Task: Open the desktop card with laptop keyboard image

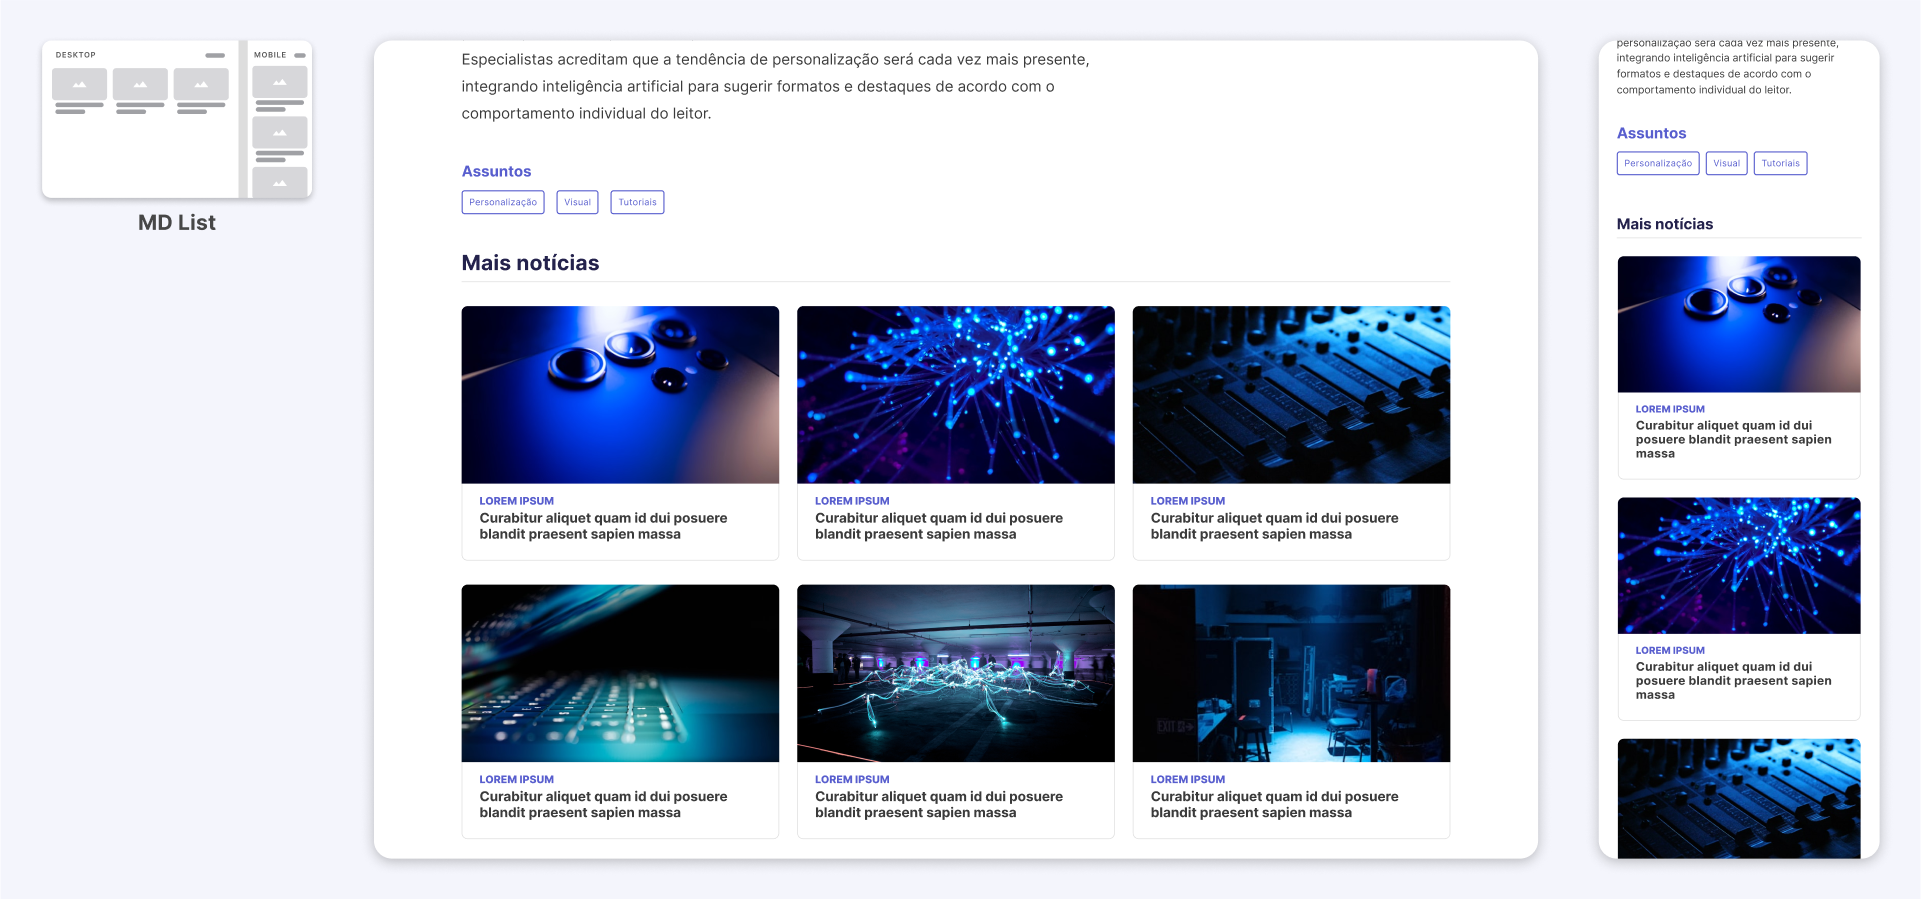Action: click(620, 711)
